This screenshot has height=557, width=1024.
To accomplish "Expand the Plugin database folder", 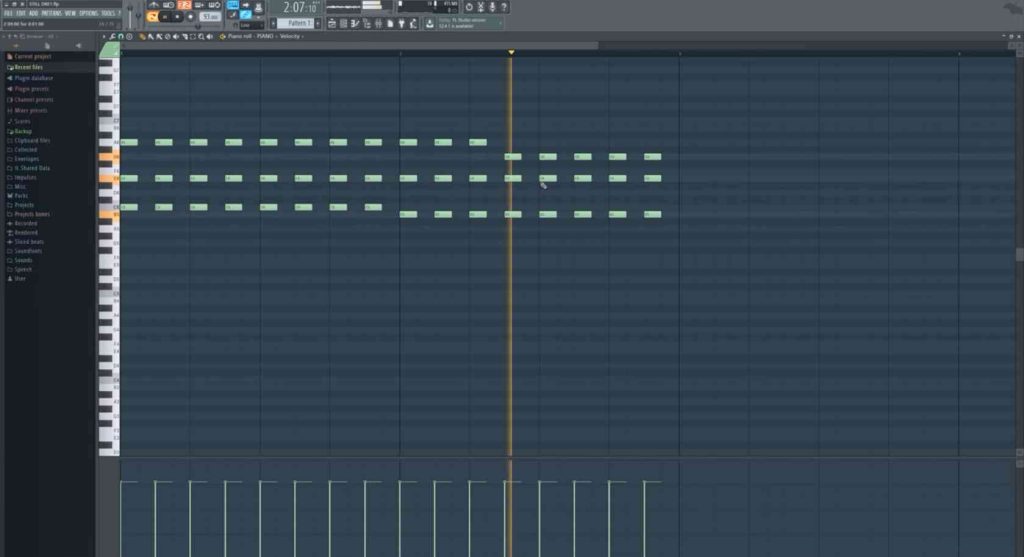I will tap(33, 78).
